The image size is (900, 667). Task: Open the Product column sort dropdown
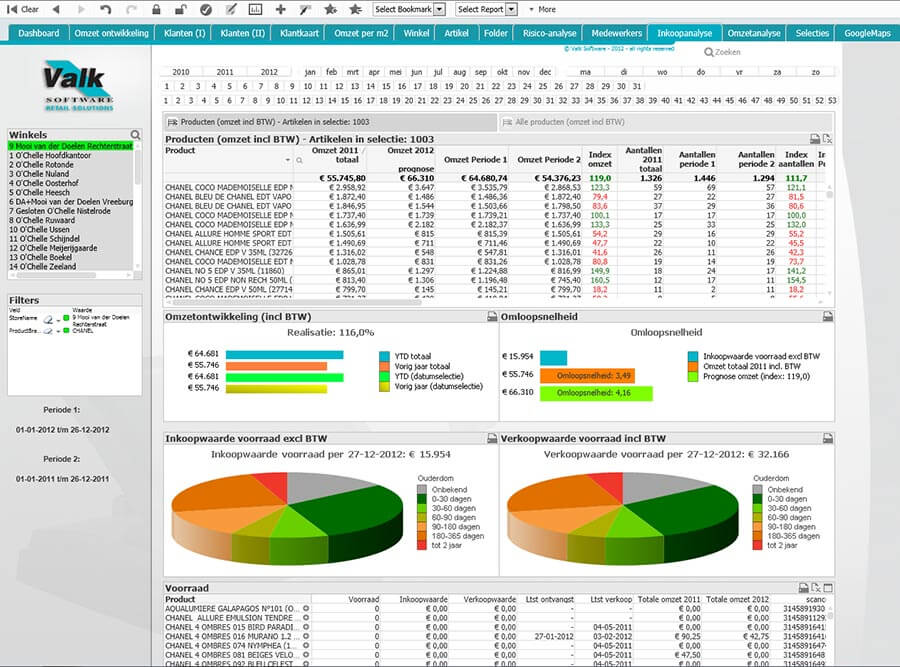(x=288, y=160)
